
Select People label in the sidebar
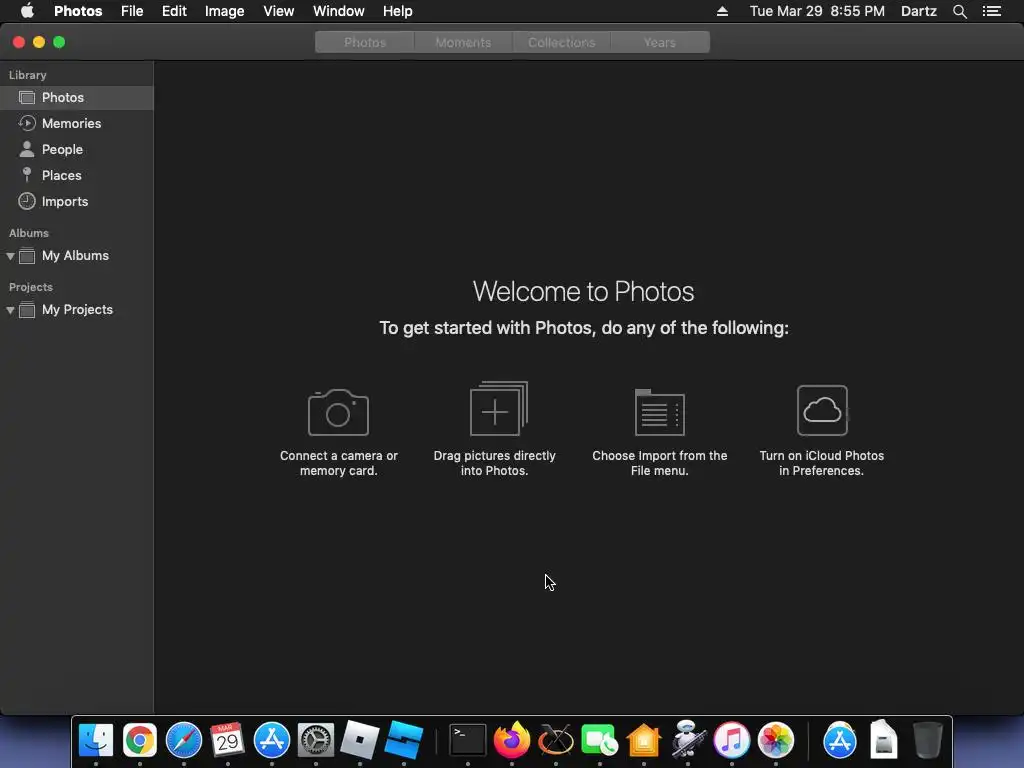coord(62,150)
